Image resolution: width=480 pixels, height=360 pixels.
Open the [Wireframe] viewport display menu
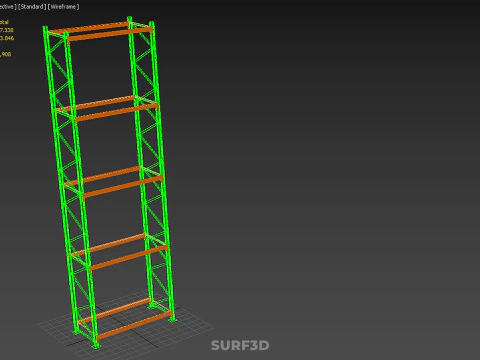(x=64, y=7)
